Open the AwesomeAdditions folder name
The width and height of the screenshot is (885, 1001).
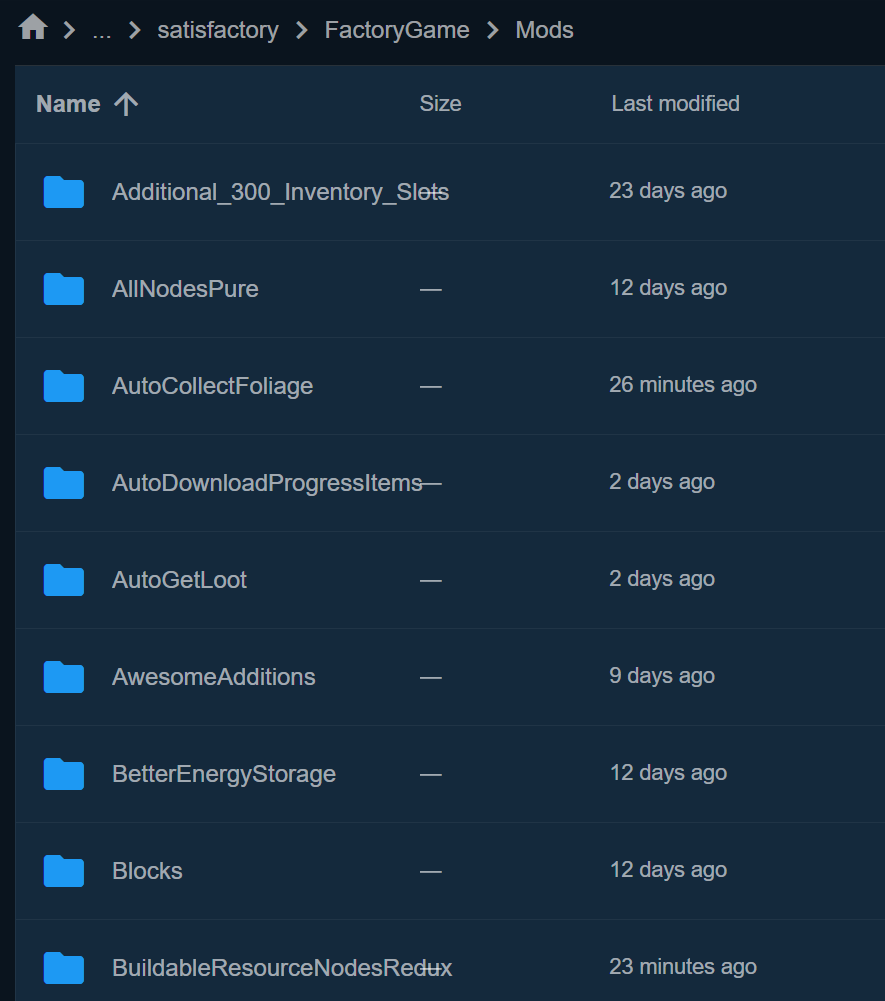(x=214, y=677)
